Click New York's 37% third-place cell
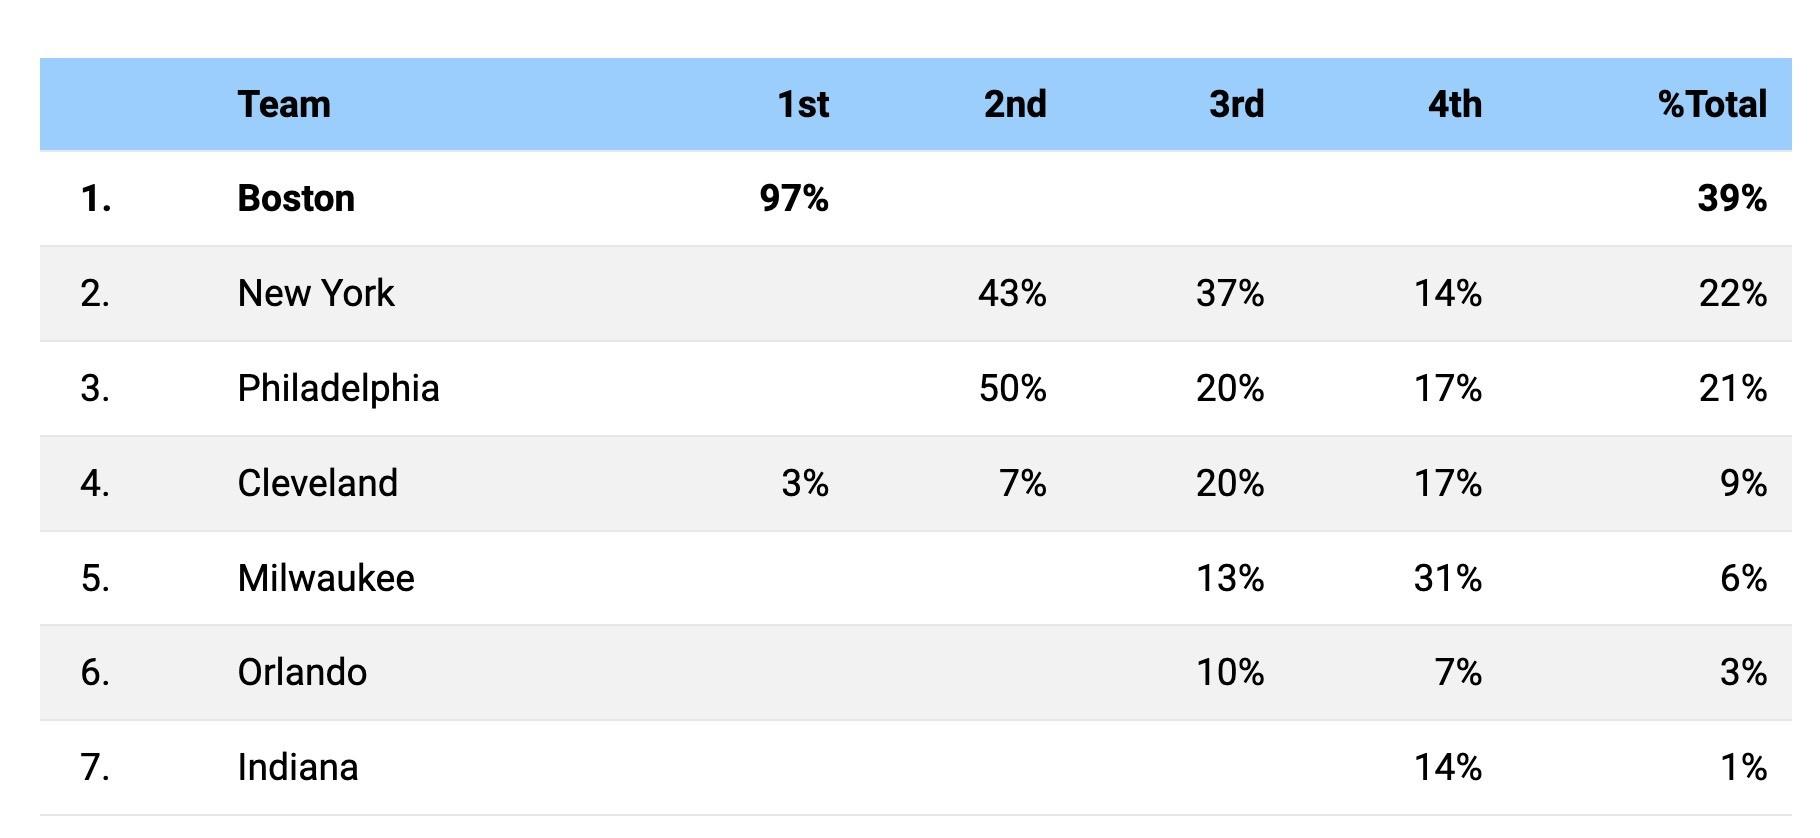Viewport: 1820px width, 838px height. coord(1229,293)
